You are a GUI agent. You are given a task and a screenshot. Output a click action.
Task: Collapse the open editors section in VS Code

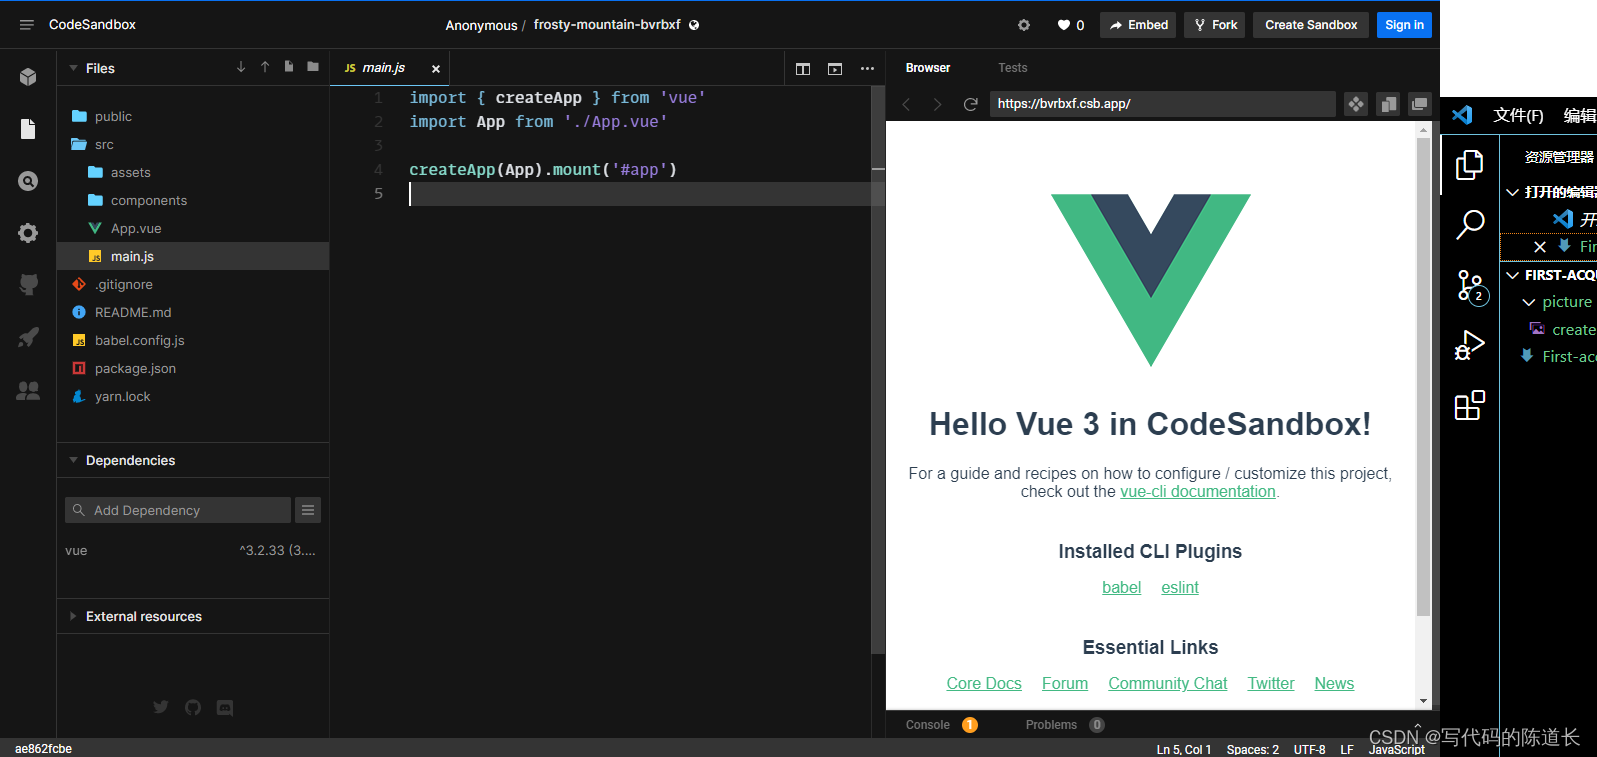1513,192
